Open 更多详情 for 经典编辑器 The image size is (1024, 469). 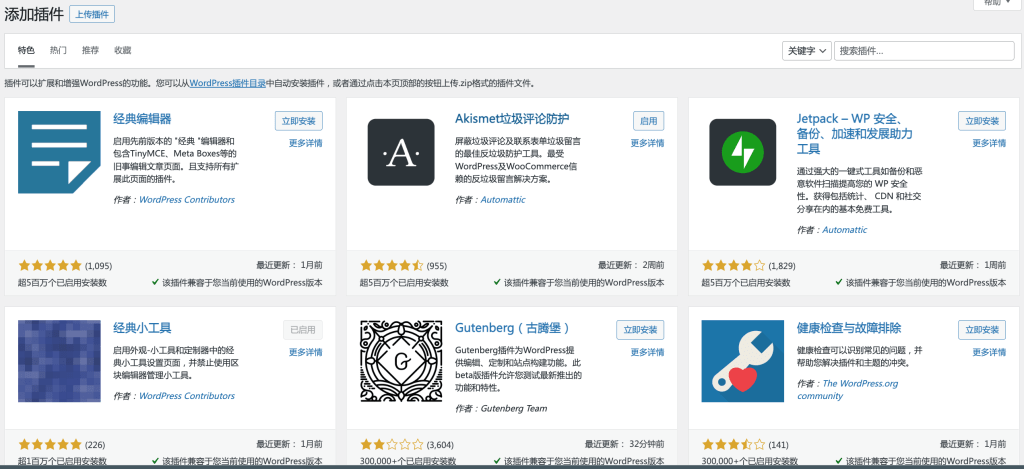click(306, 143)
